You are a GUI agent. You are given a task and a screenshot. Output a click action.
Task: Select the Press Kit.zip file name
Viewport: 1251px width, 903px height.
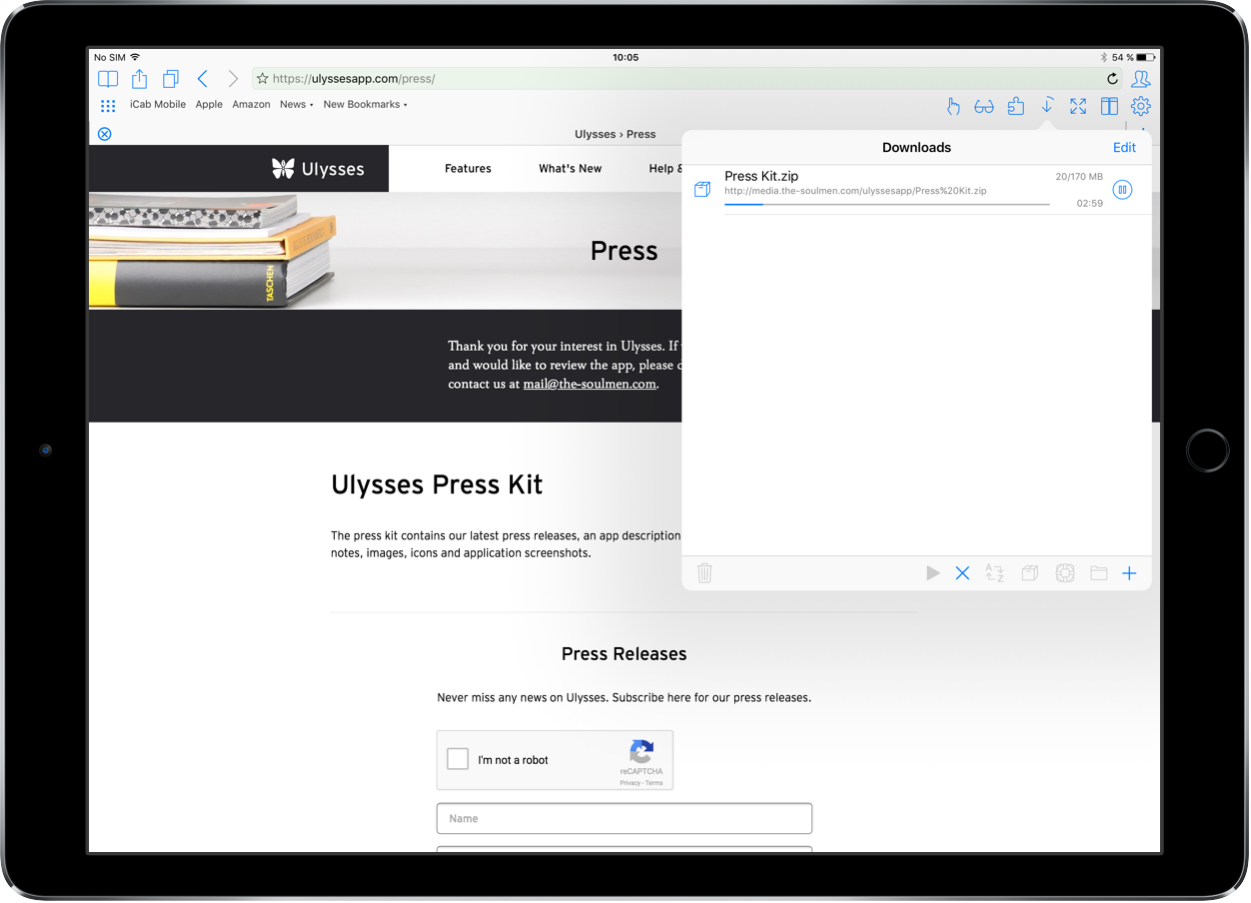point(761,176)
